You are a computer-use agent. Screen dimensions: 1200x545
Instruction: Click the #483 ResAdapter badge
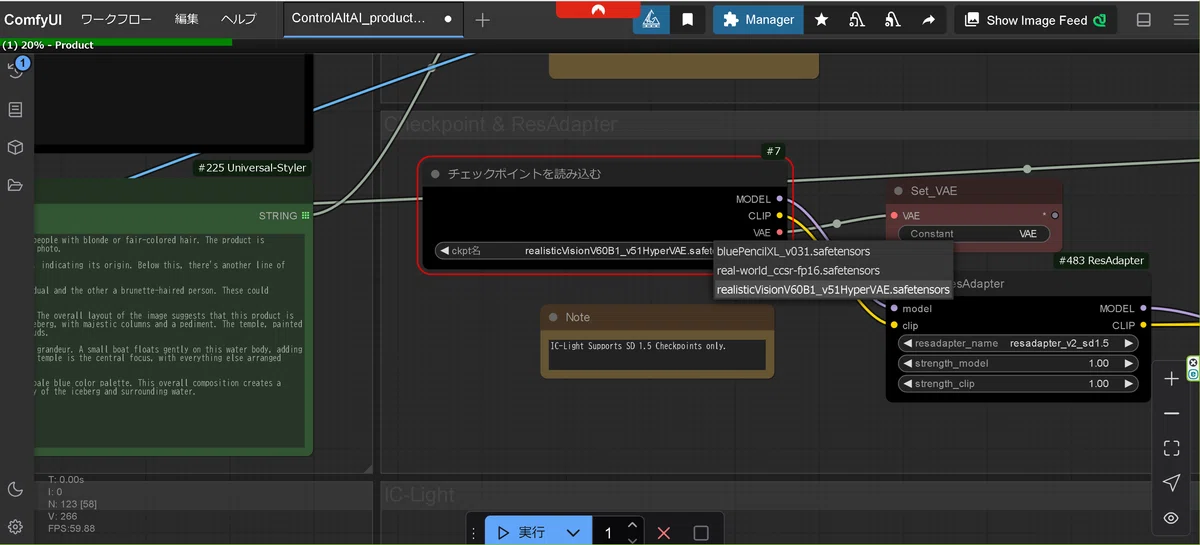coord(1101,260)
